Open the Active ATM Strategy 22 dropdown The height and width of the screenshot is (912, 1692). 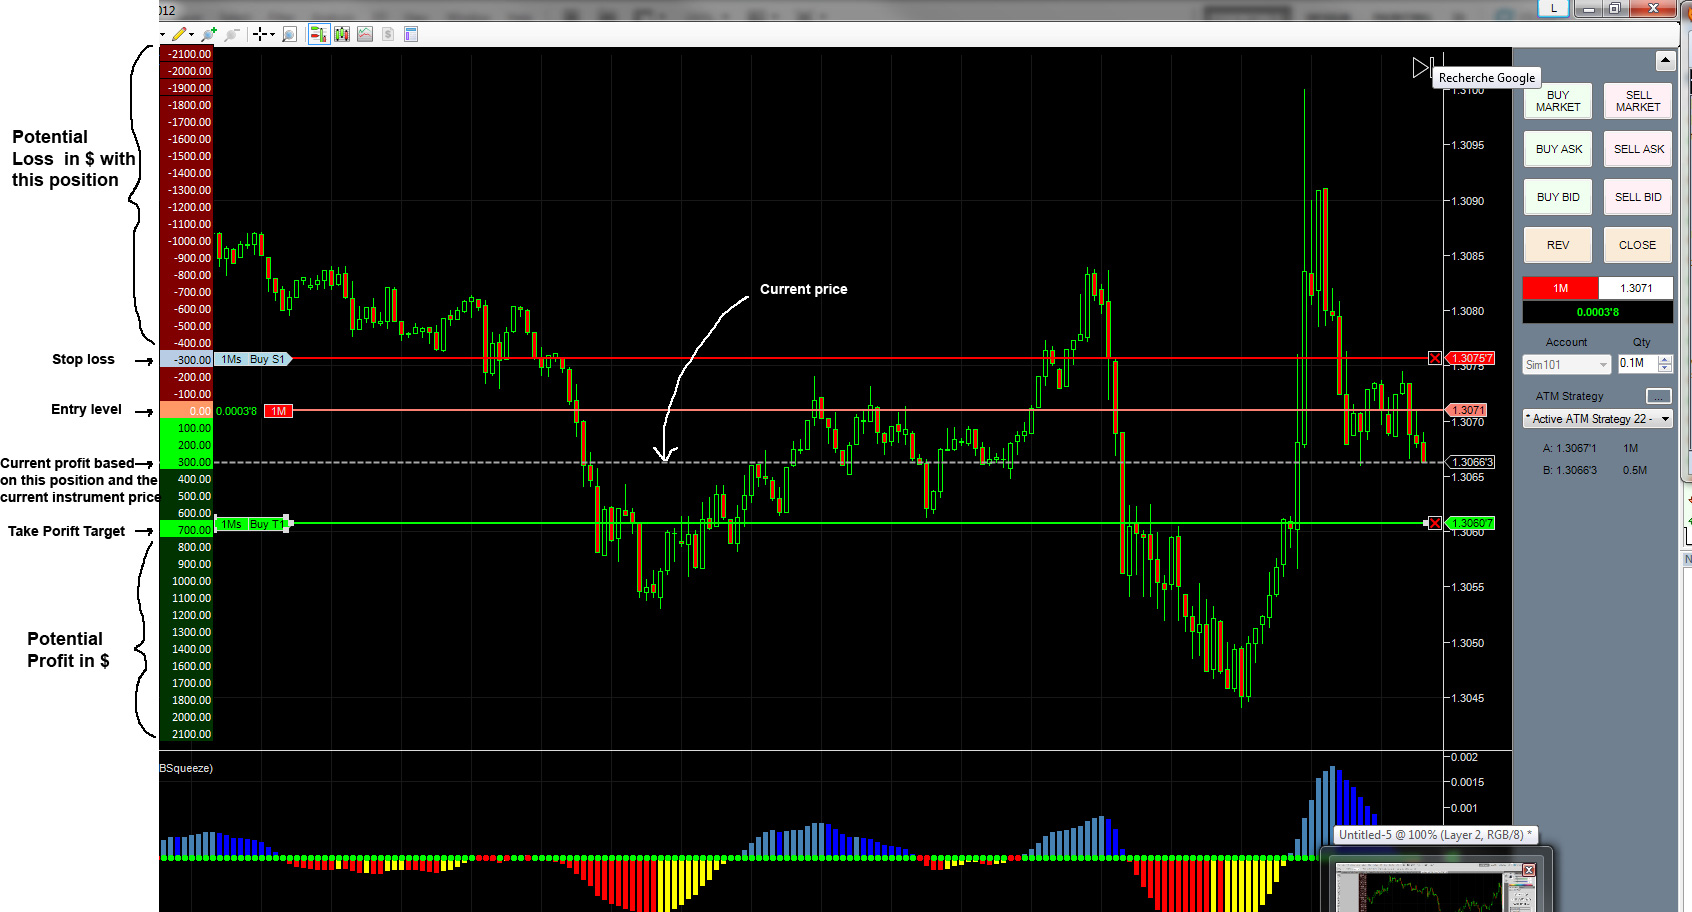(x=1597, y=419)
